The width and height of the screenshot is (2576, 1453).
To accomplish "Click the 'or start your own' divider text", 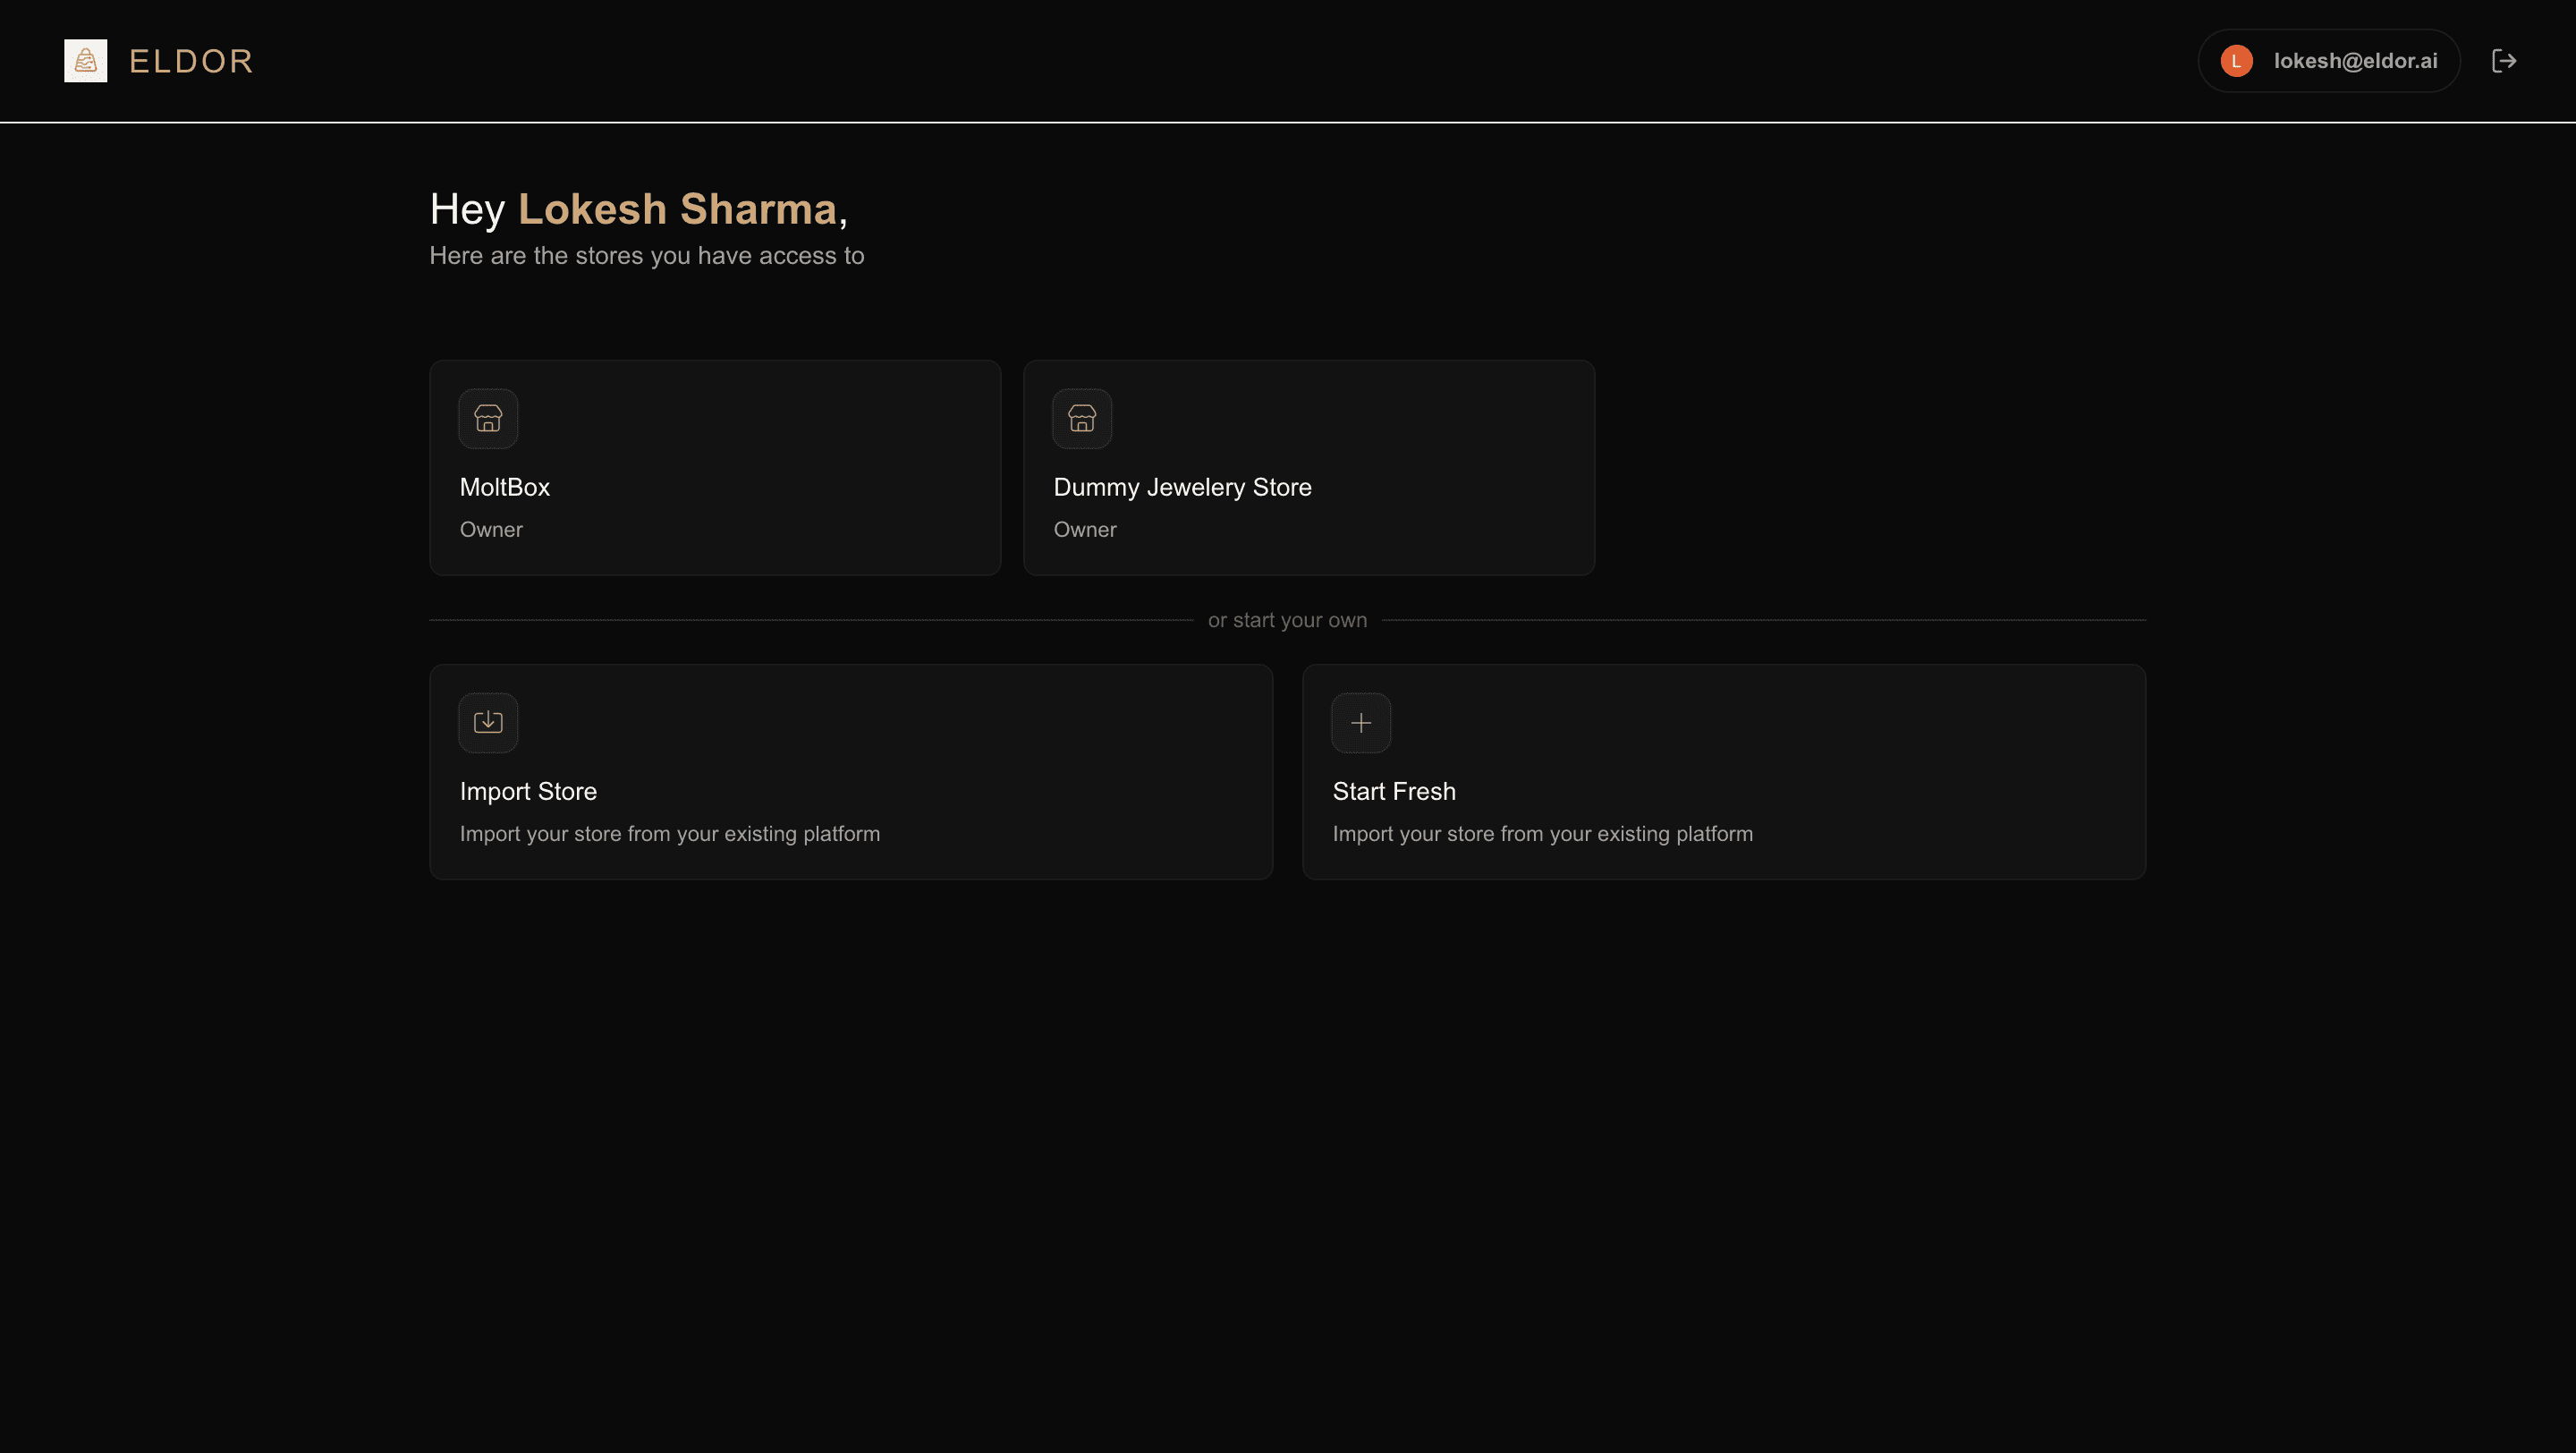I will click(x=1287, y=620).
